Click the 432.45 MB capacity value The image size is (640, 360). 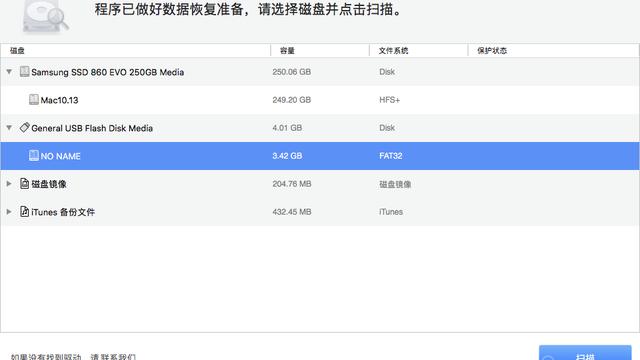click(x=292, y=212)
